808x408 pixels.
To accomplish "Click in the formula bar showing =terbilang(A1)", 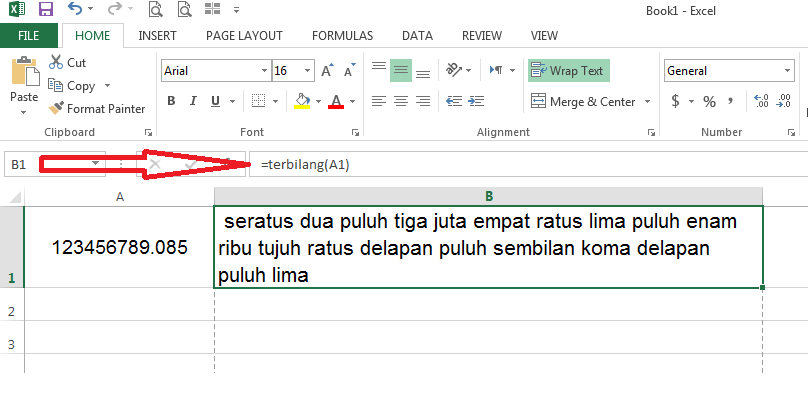I will (528, 165).
